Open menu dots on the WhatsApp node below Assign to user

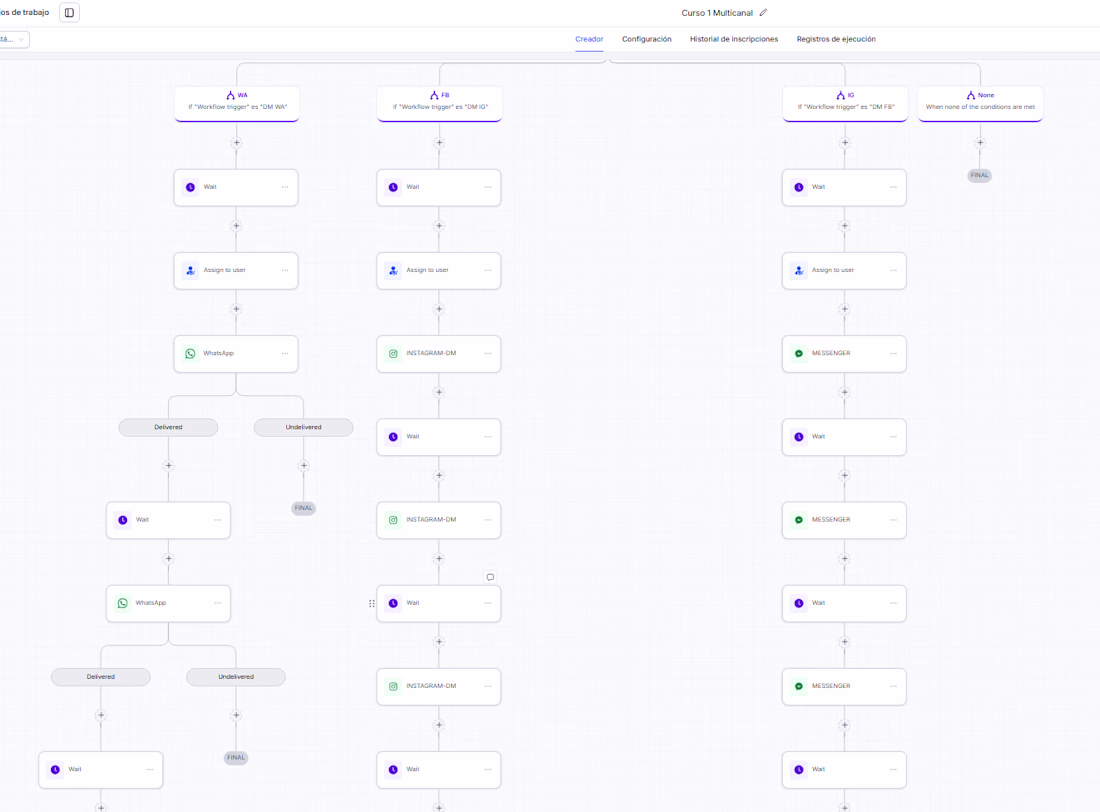[285, 354]
